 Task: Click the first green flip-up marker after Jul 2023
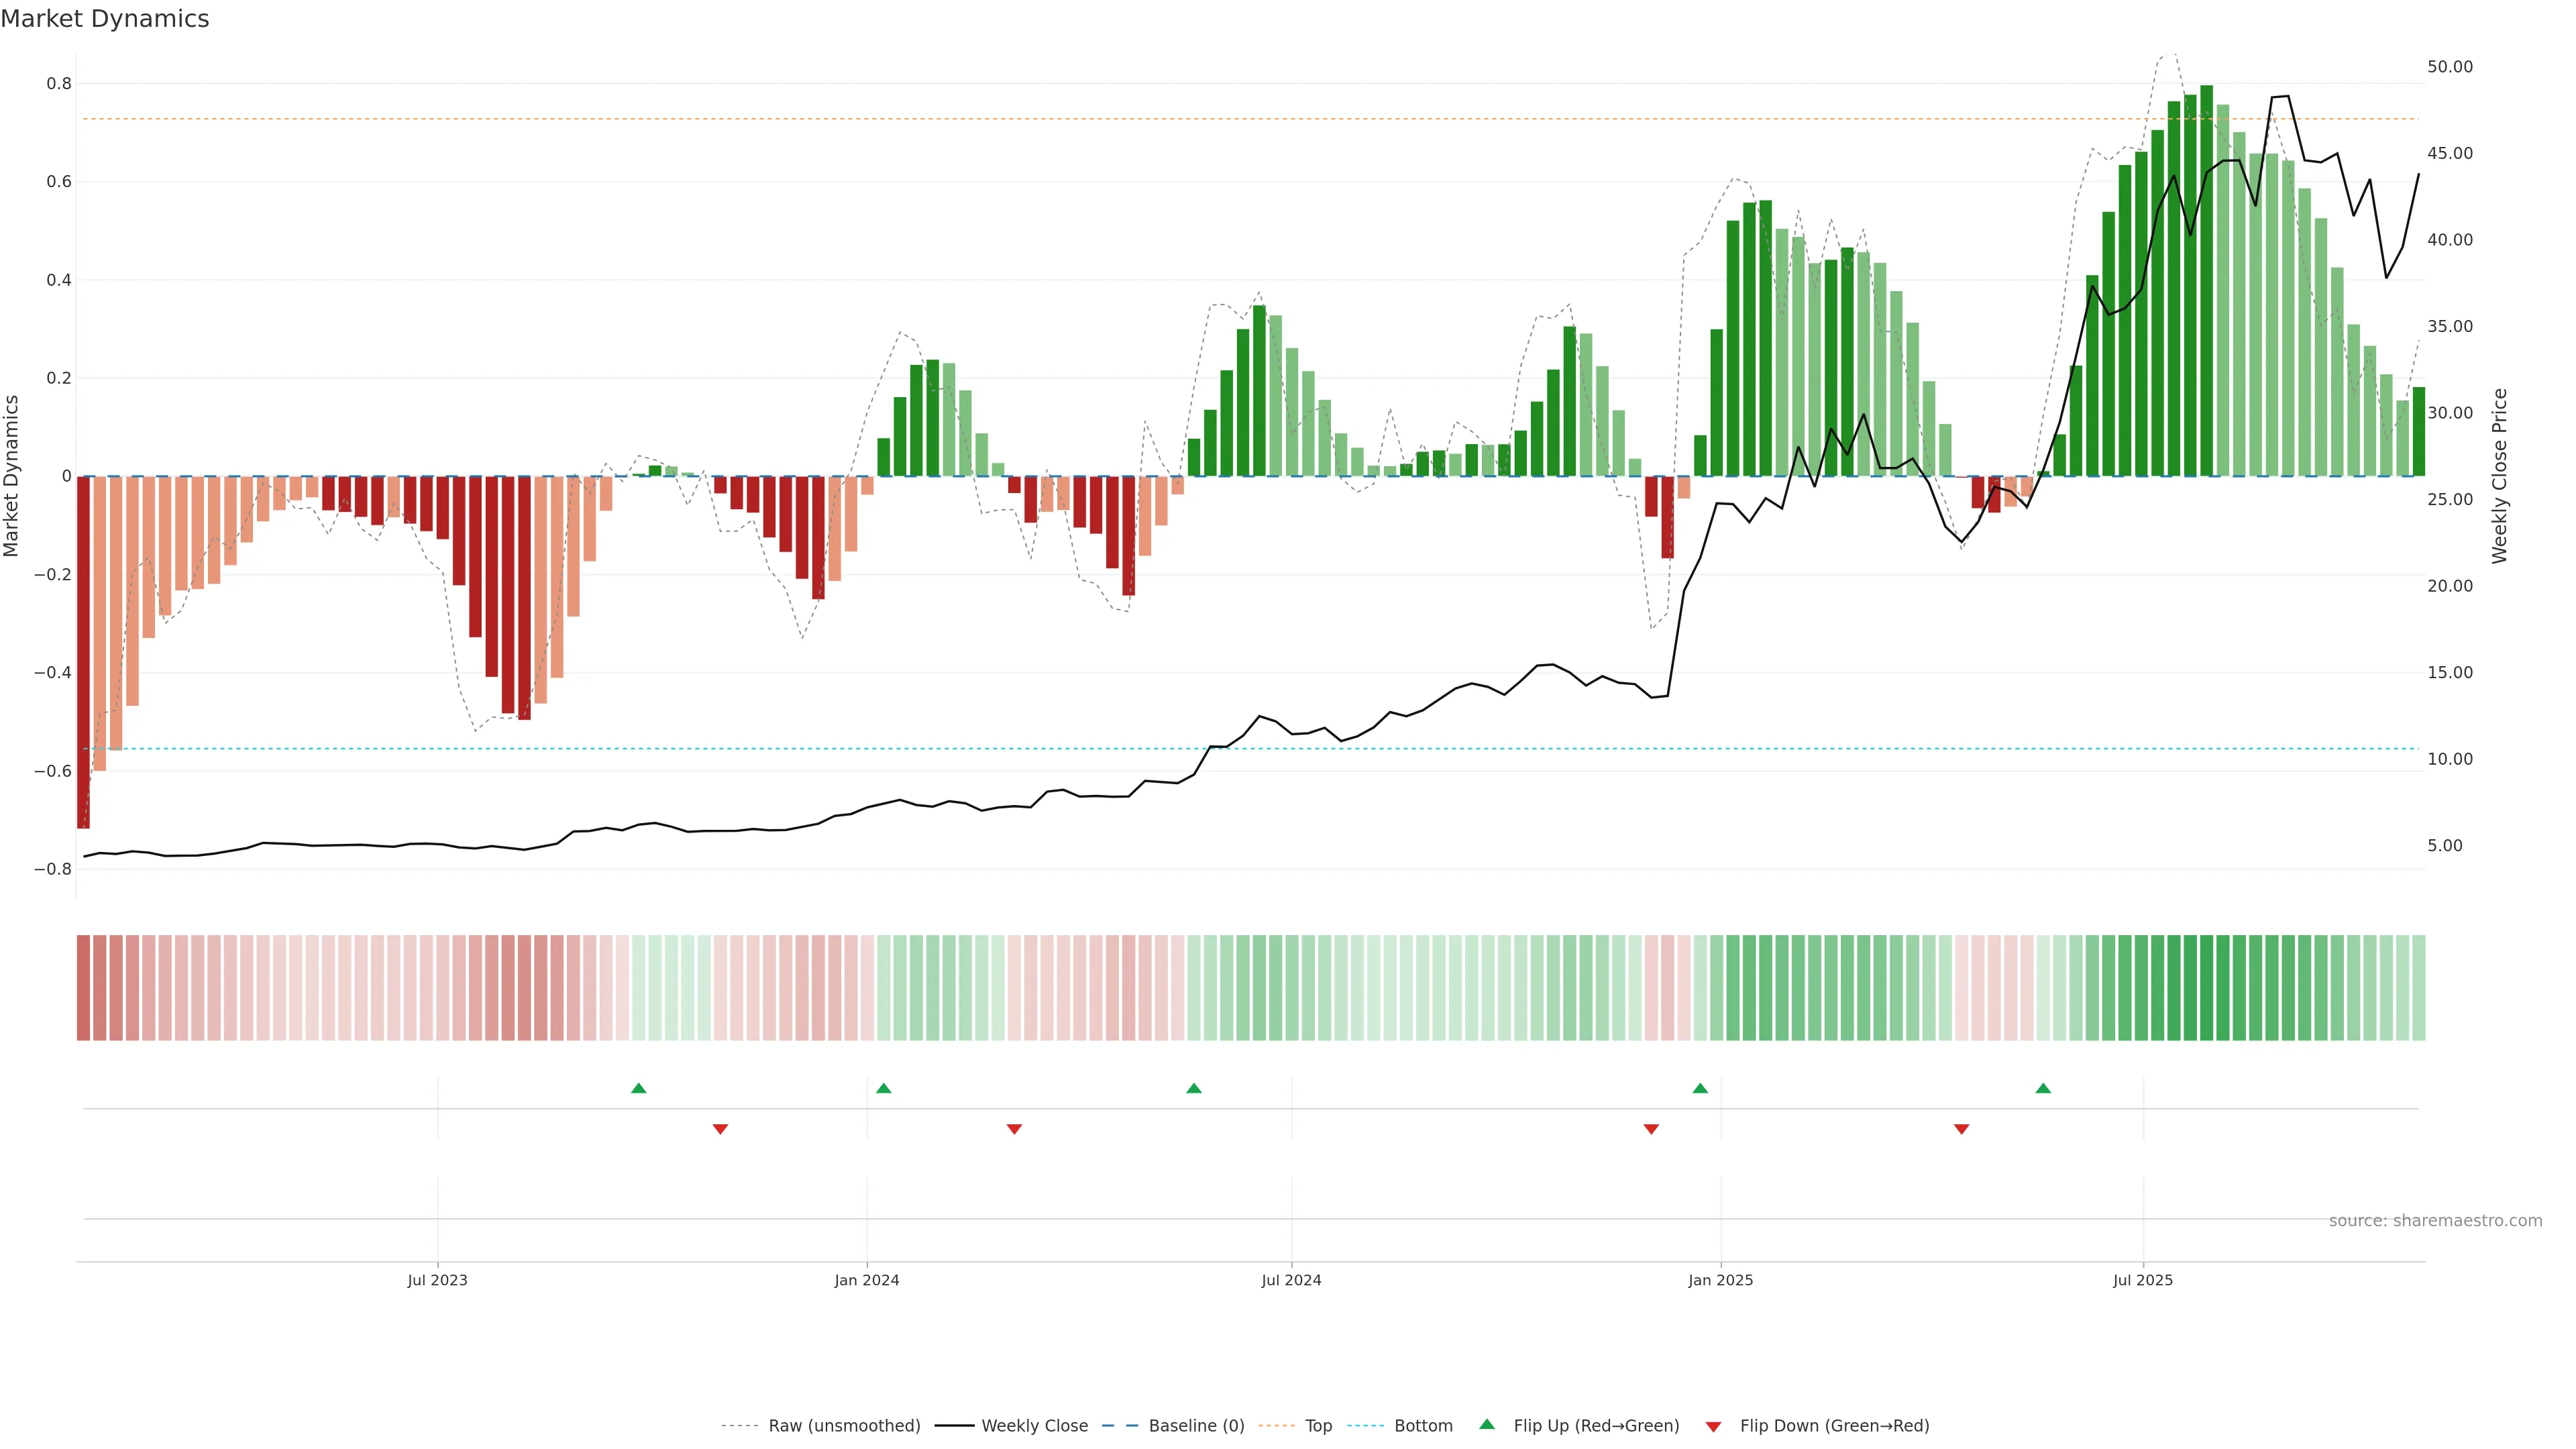click(639, 1088)
